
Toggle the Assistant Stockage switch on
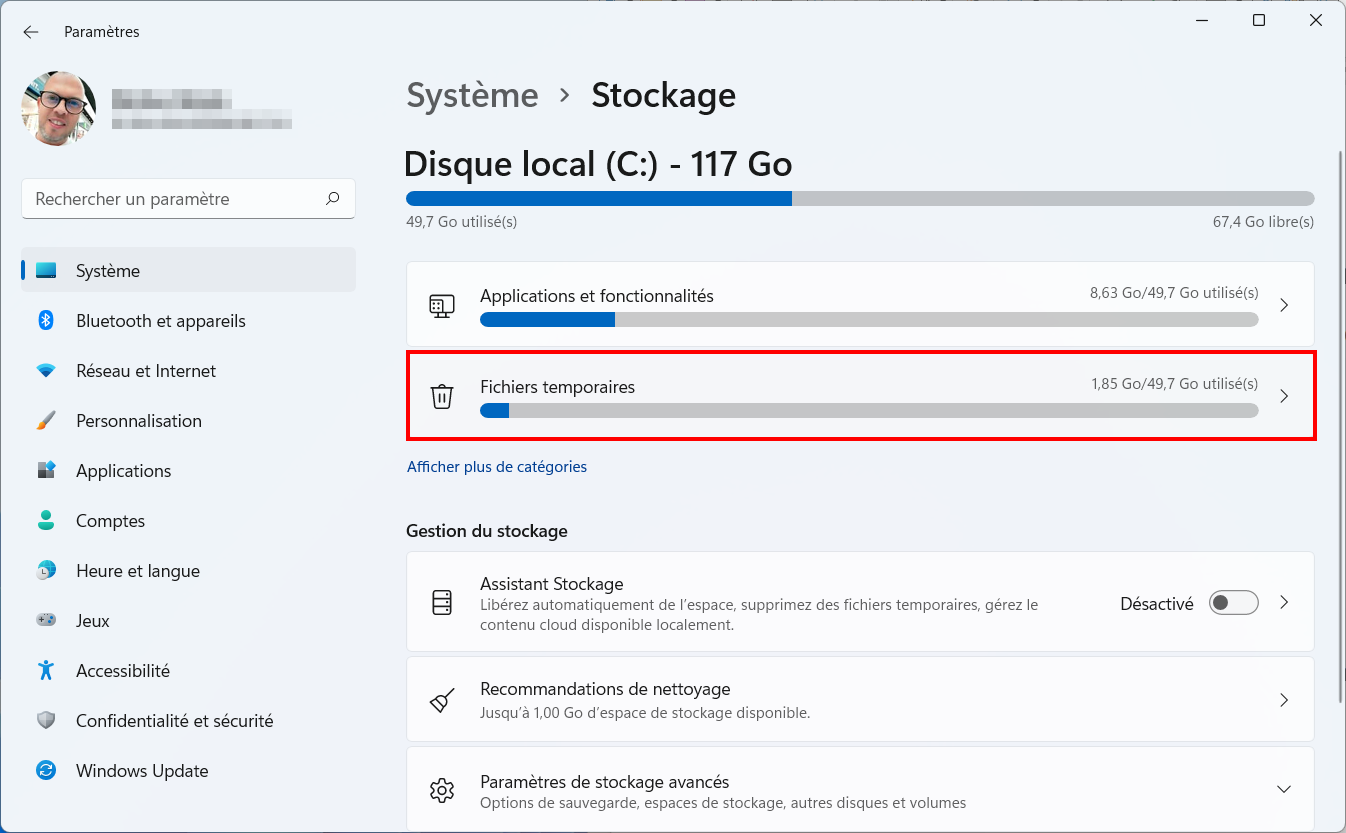[x=1233, y=603]
